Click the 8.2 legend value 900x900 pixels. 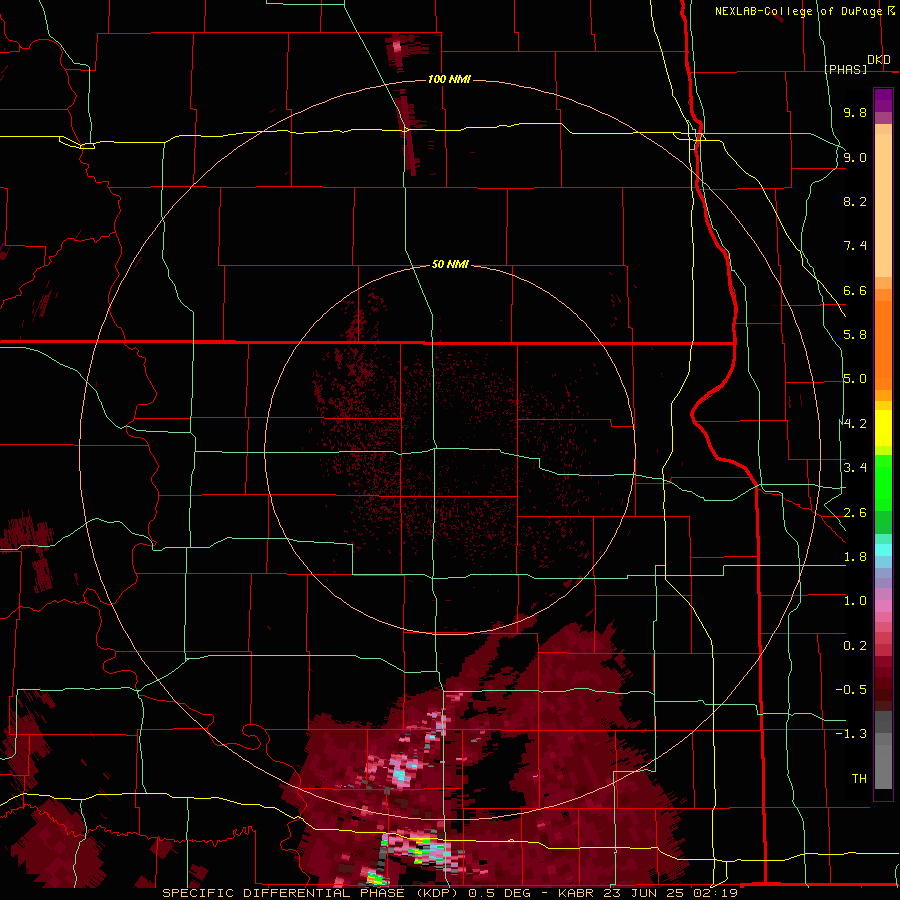pyautogui.click(x=855, y=201)
